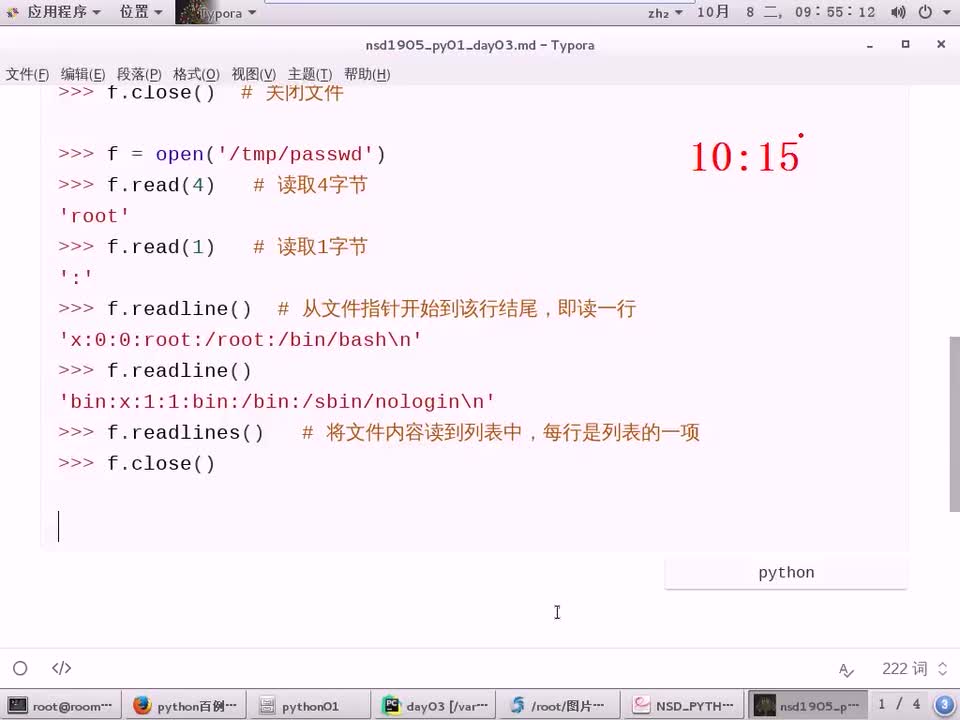Click the f.read(1) code line
This screenshot has width=960, height=720.
212,247
